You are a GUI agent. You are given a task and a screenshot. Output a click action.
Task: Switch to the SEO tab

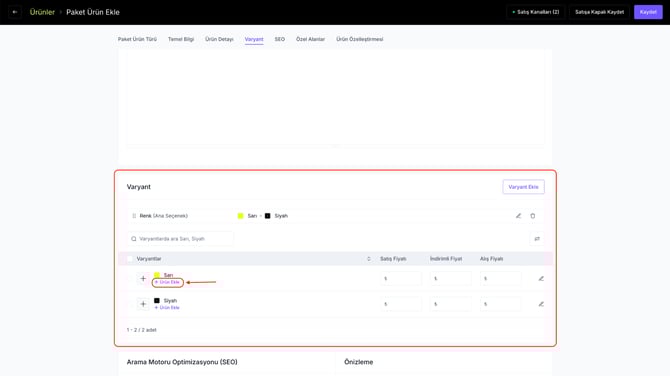tap(279, 39)
